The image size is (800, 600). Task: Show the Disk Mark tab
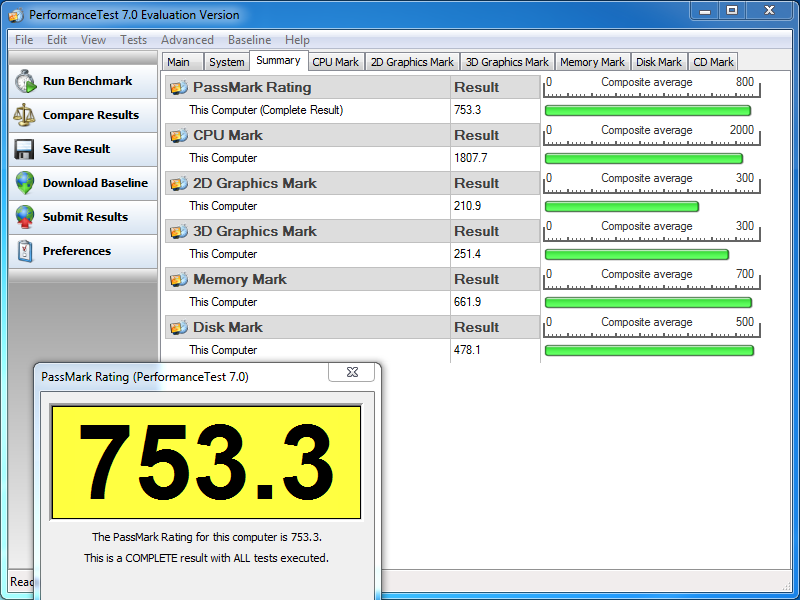[659, 62]
